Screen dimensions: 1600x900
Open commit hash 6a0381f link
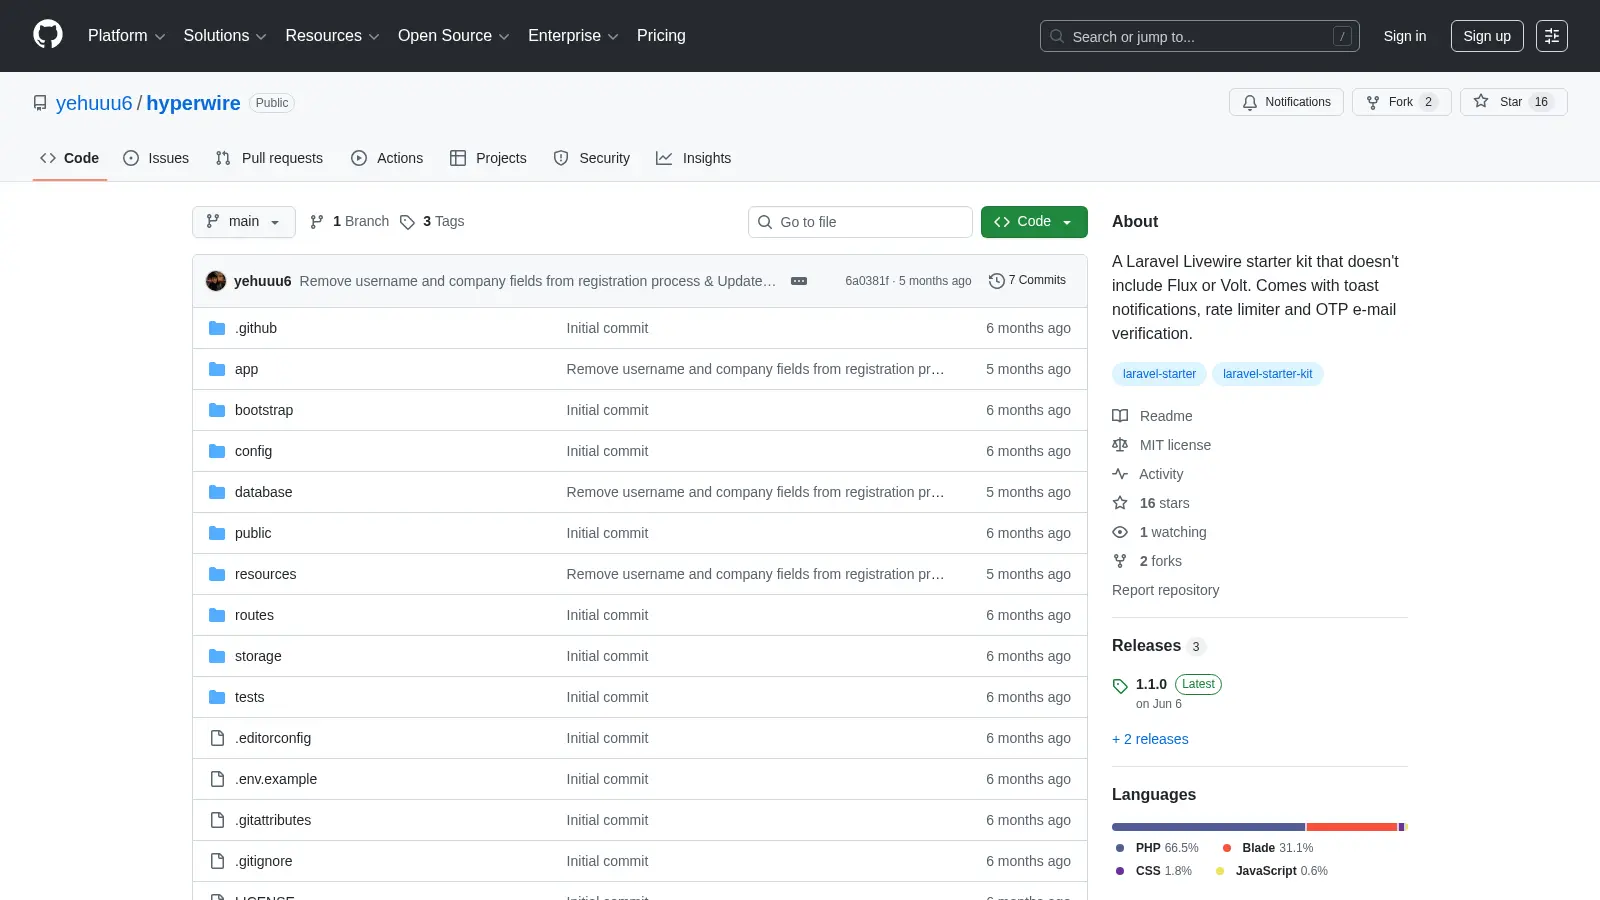[867, 281]
